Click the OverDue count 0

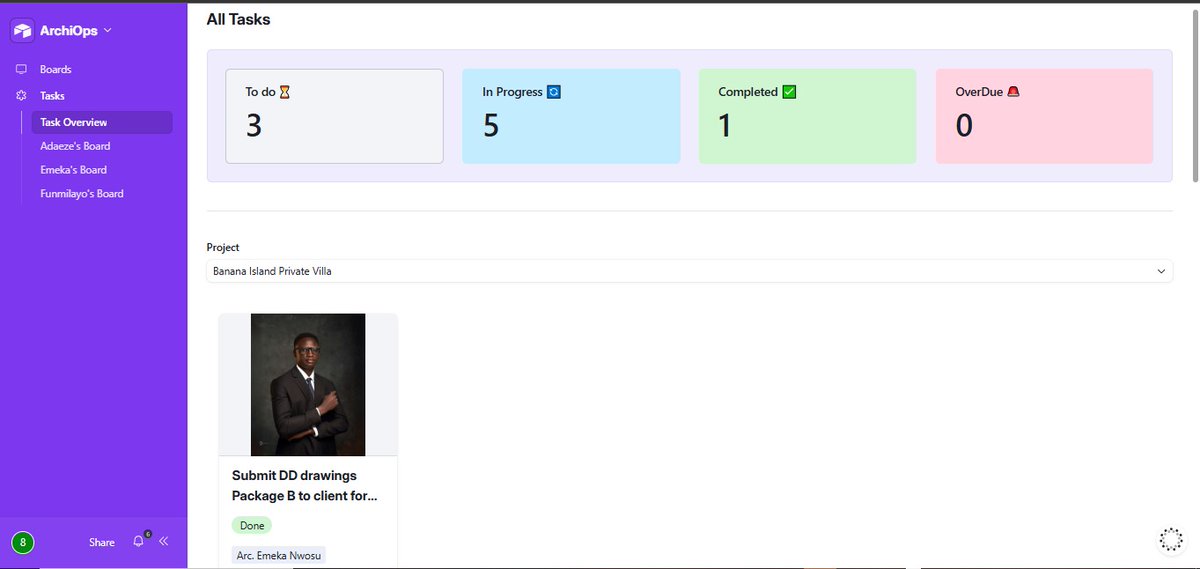964,126
